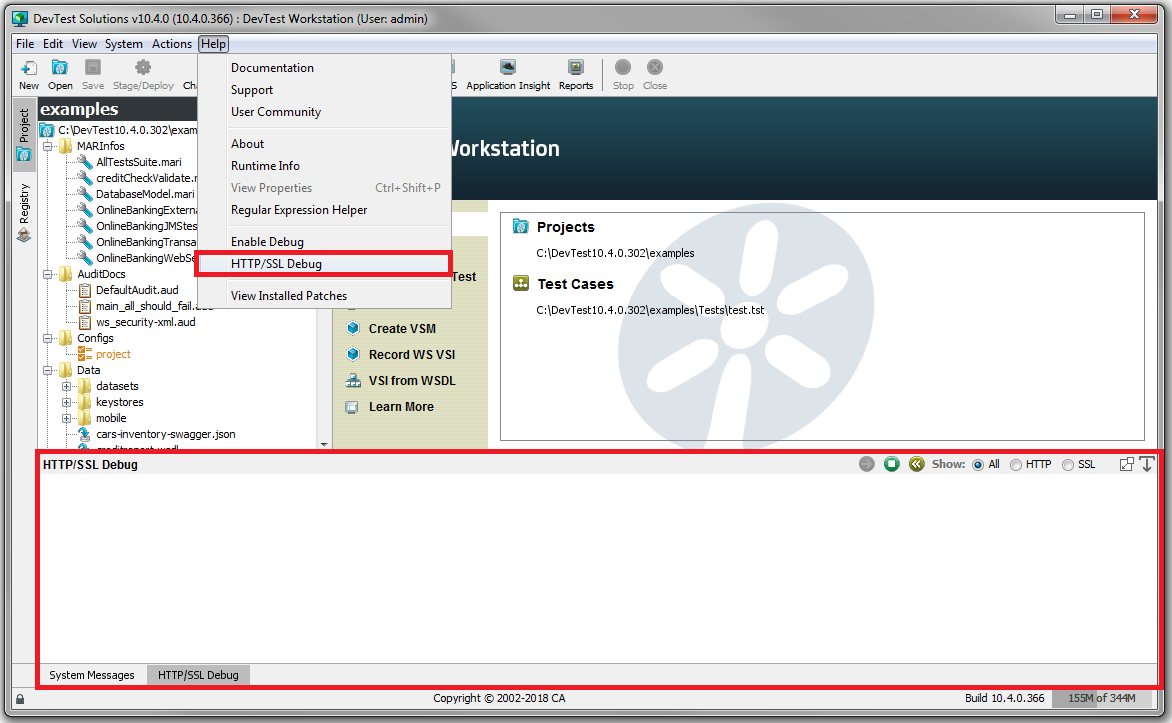Click the VSI from WSDL icon

[353, 381]
